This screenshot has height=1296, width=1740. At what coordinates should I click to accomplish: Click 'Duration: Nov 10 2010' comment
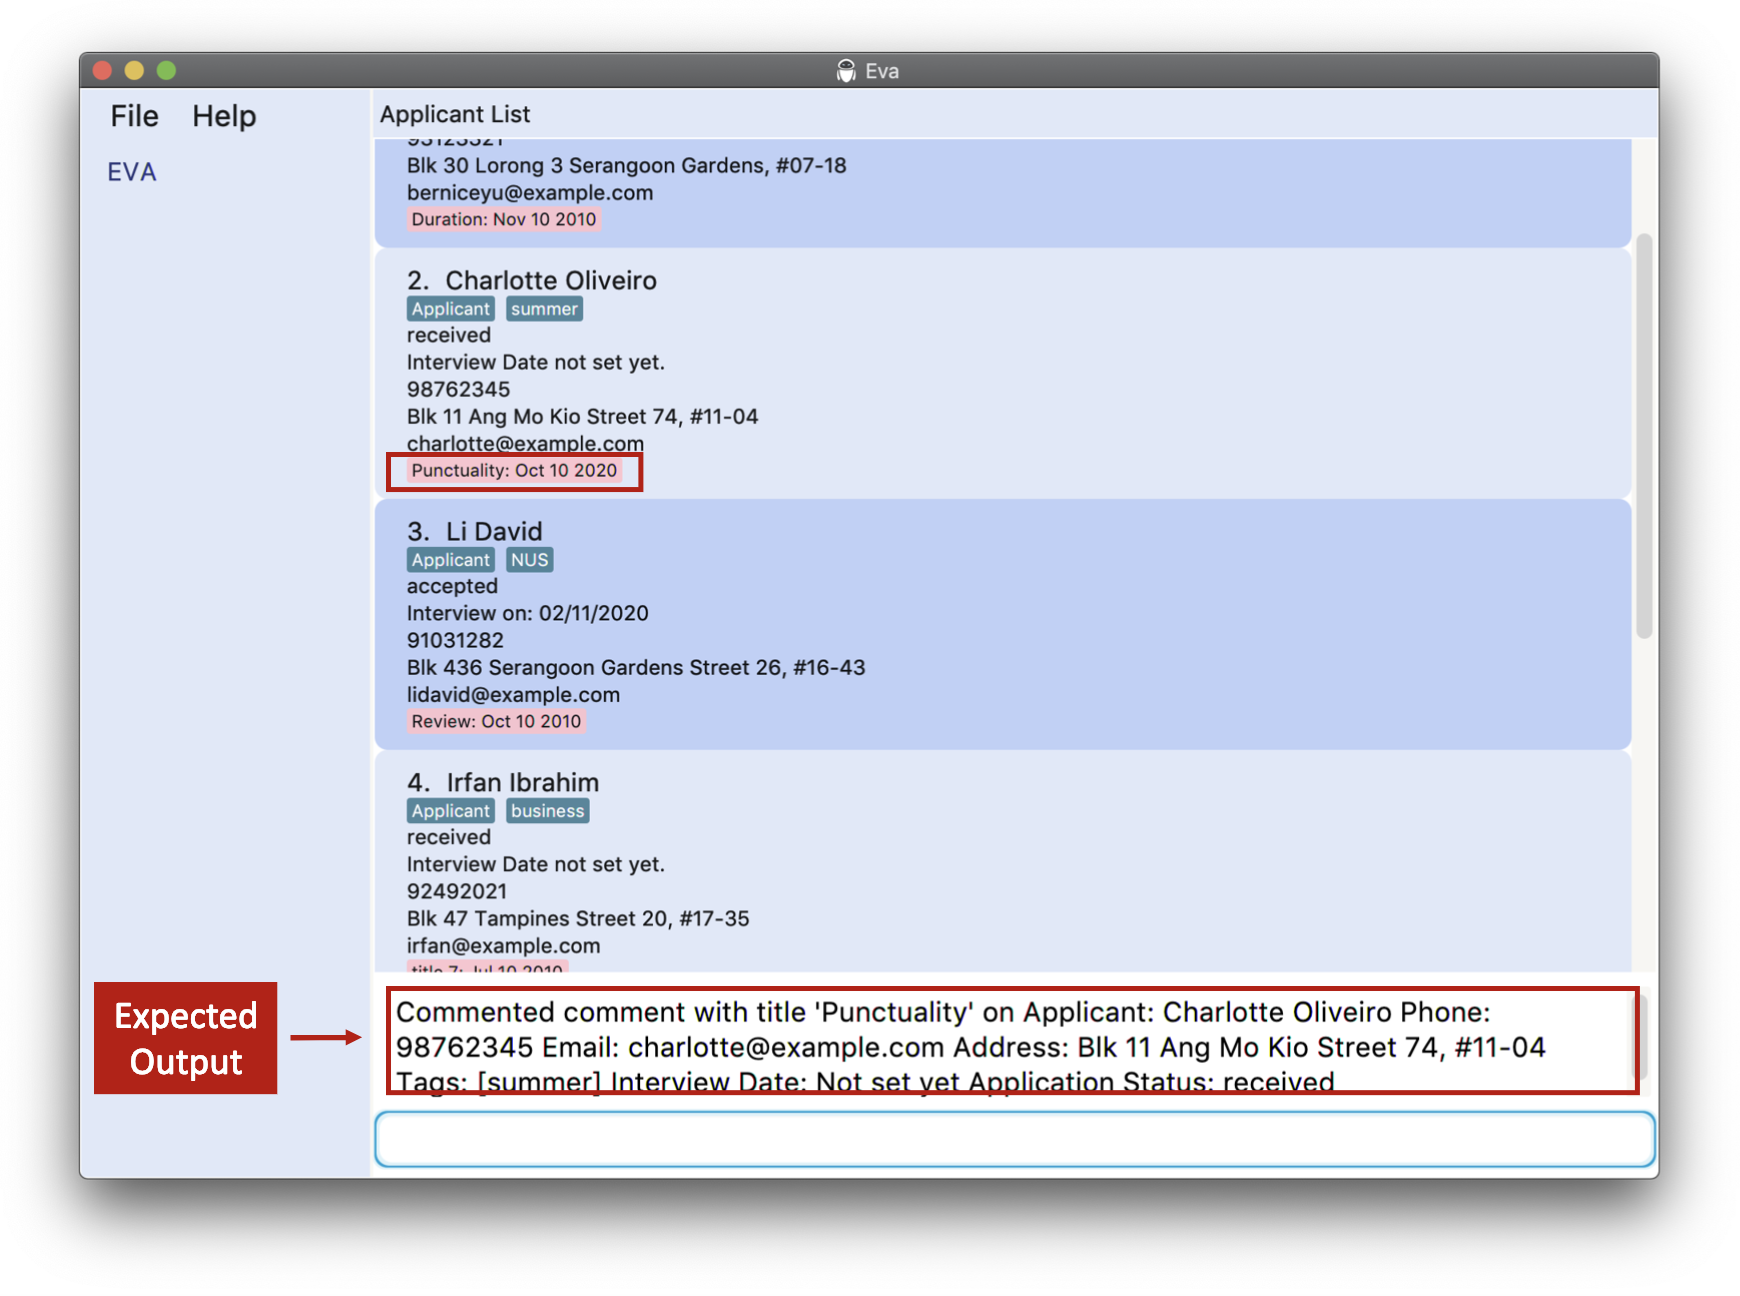(503, 220)
